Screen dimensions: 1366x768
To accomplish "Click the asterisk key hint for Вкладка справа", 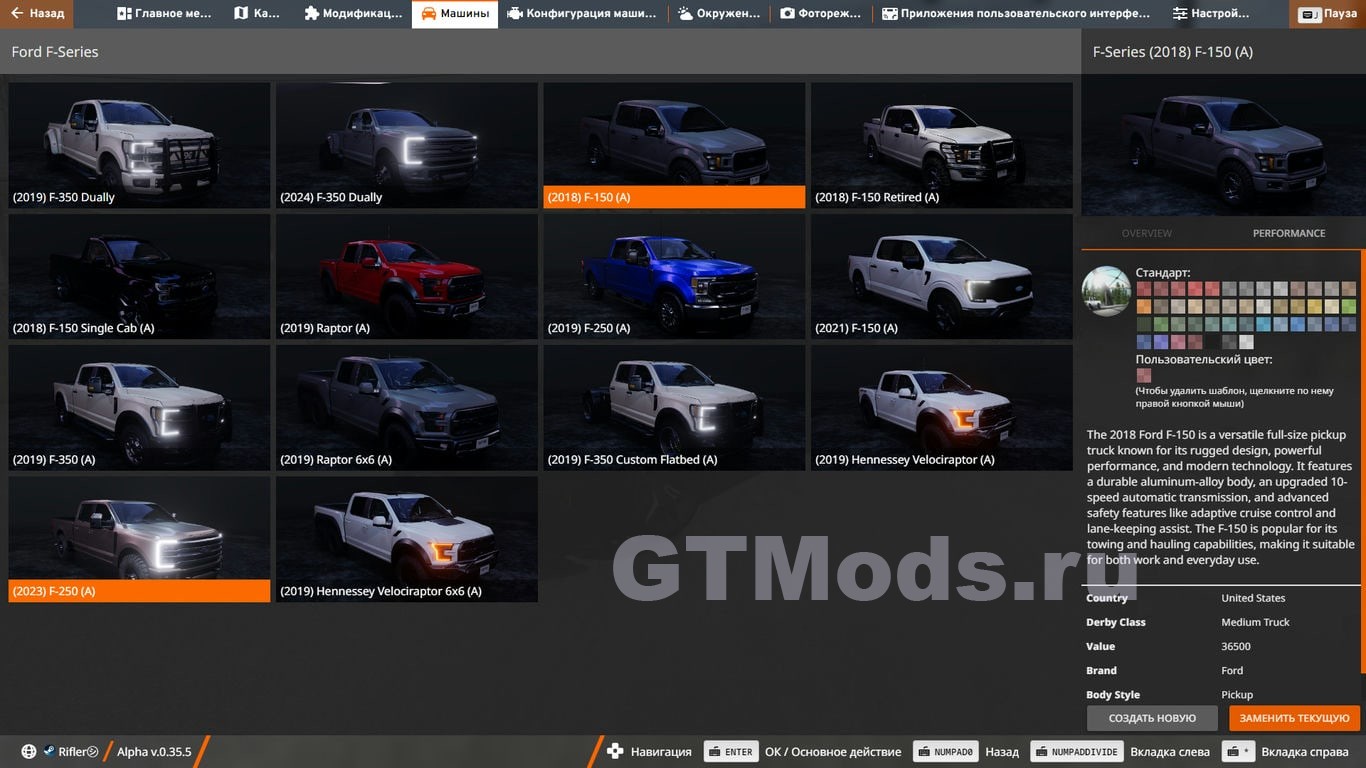I will coord(1239,752).
